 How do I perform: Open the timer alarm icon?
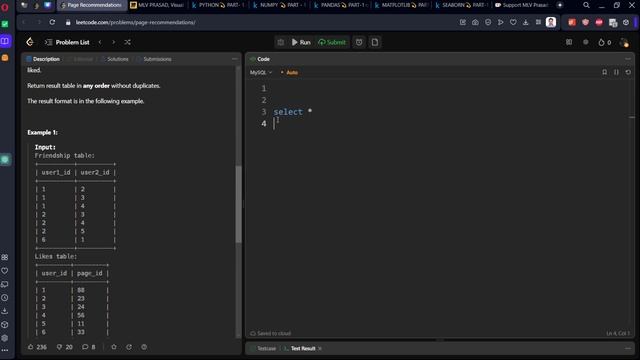pos(359,42)
